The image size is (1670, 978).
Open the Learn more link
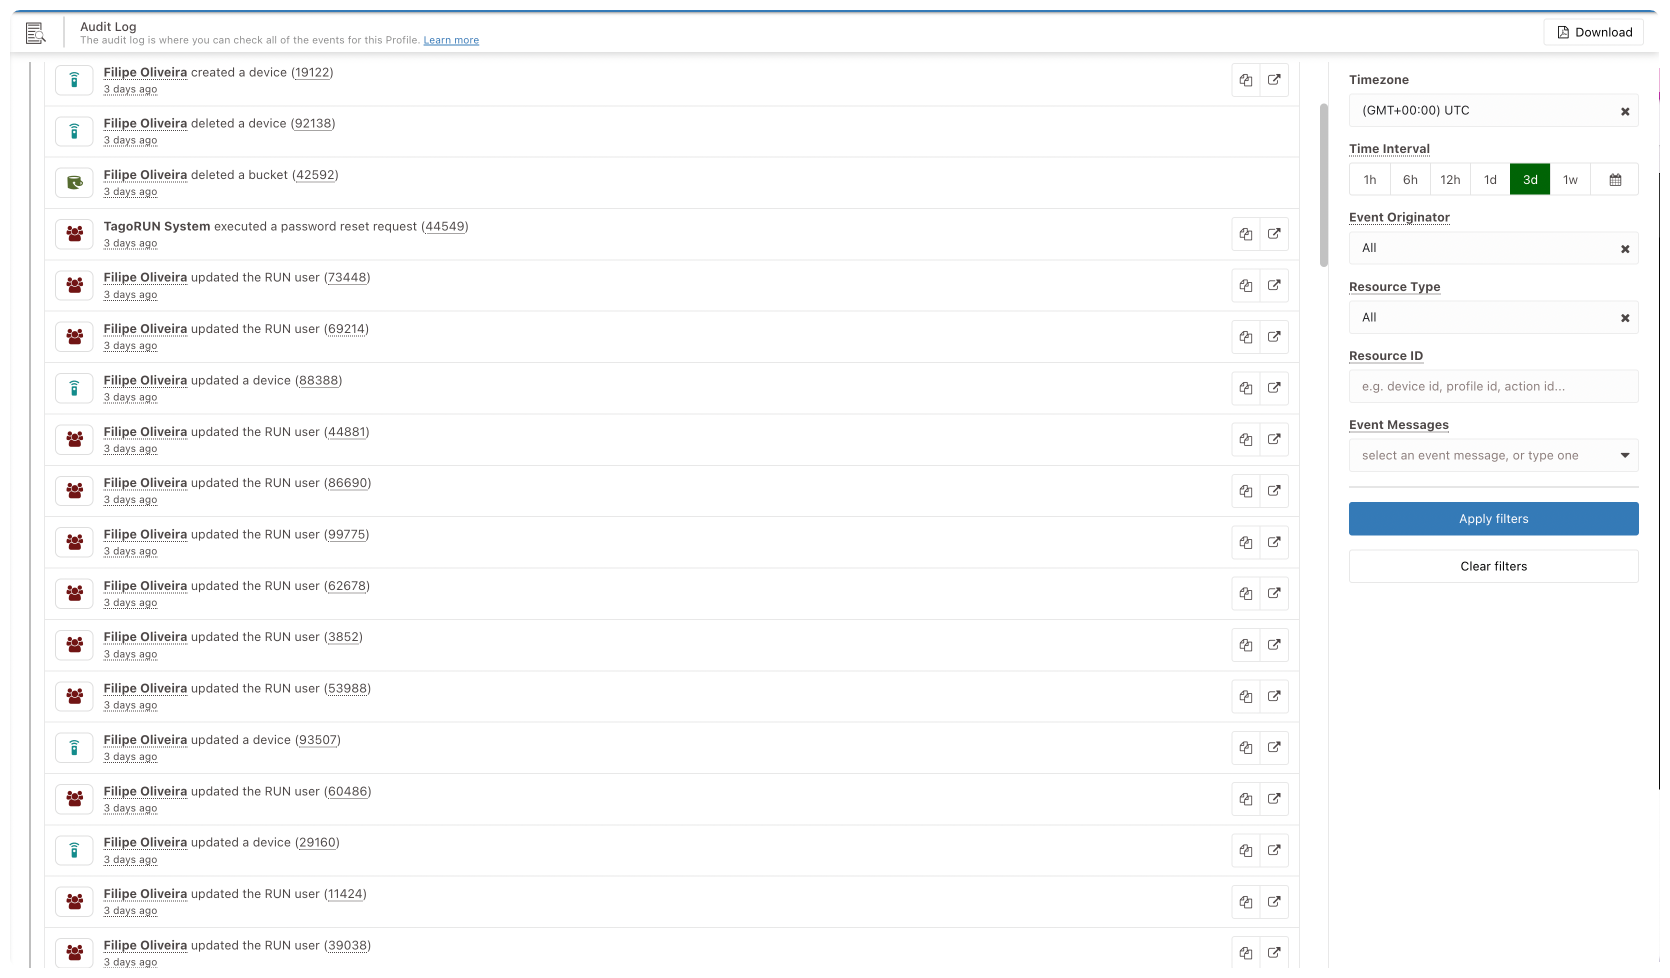coord(451,40)
